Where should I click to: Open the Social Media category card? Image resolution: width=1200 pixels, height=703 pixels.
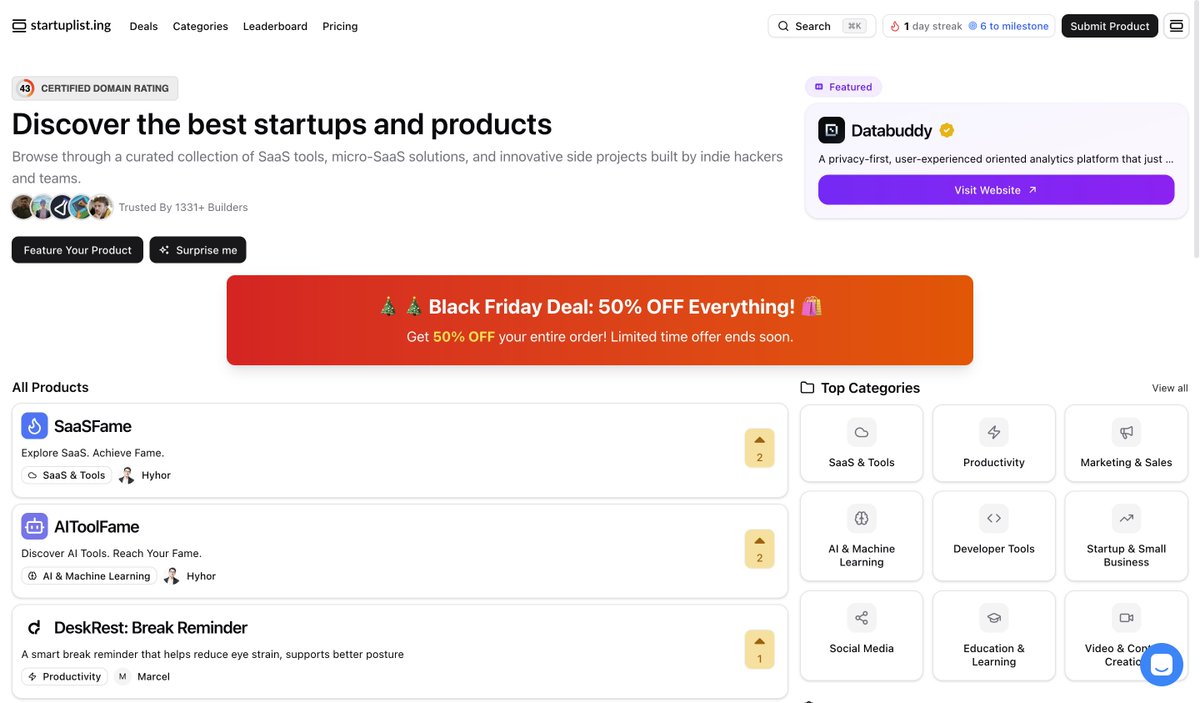861,636
